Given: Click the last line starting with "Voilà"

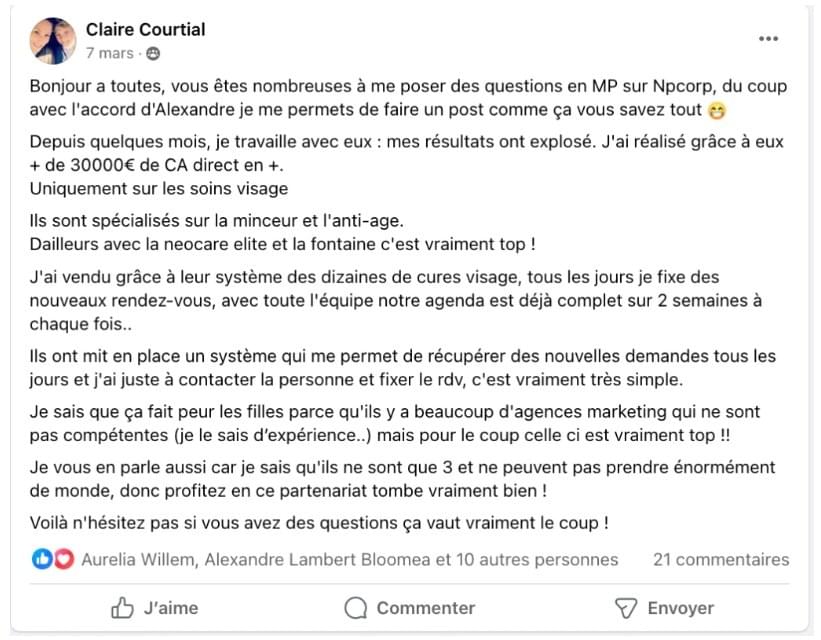Looking at the screenshot, I should pyautogui.click(x=320, y=522).
